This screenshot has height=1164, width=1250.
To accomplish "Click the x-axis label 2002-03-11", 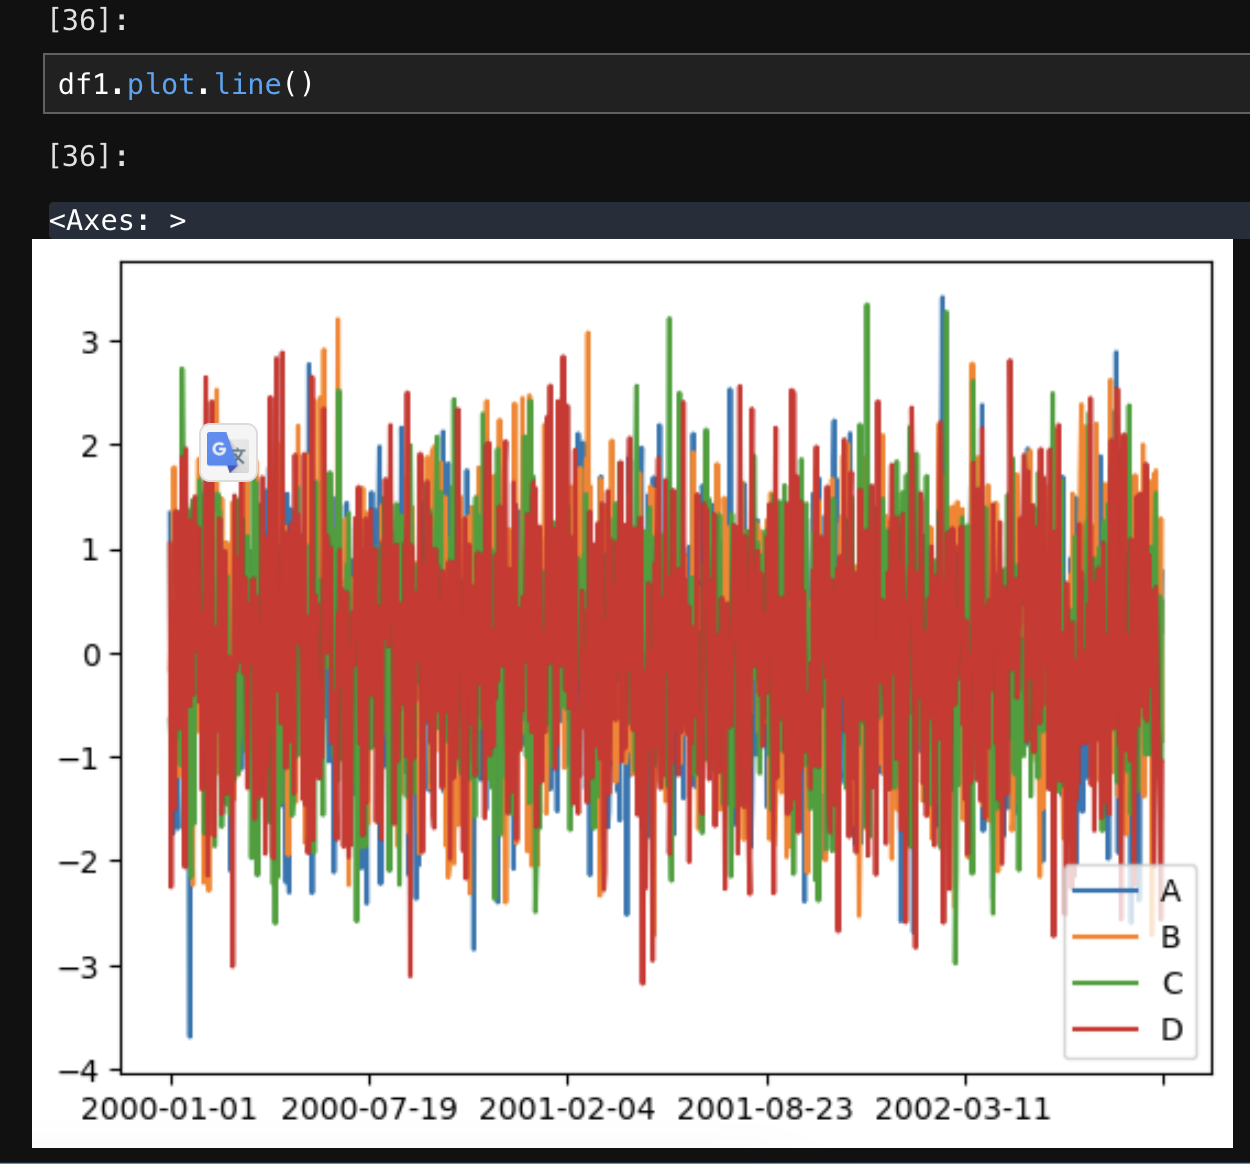I will coord(963,1109).
